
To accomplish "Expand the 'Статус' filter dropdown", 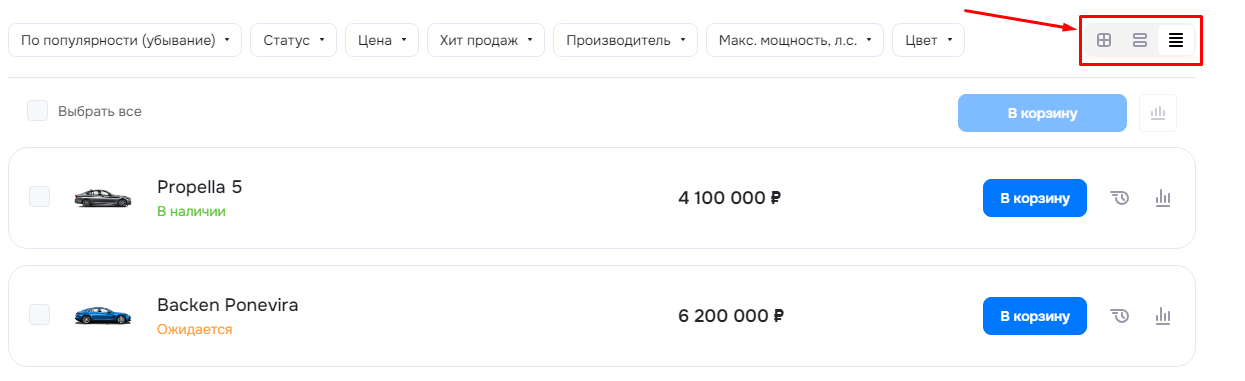I will [x=294, y=40].
